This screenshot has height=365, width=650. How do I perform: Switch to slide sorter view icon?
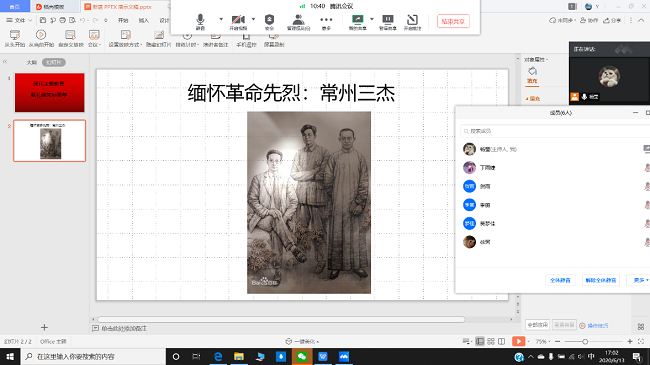[x=491, y=341]
